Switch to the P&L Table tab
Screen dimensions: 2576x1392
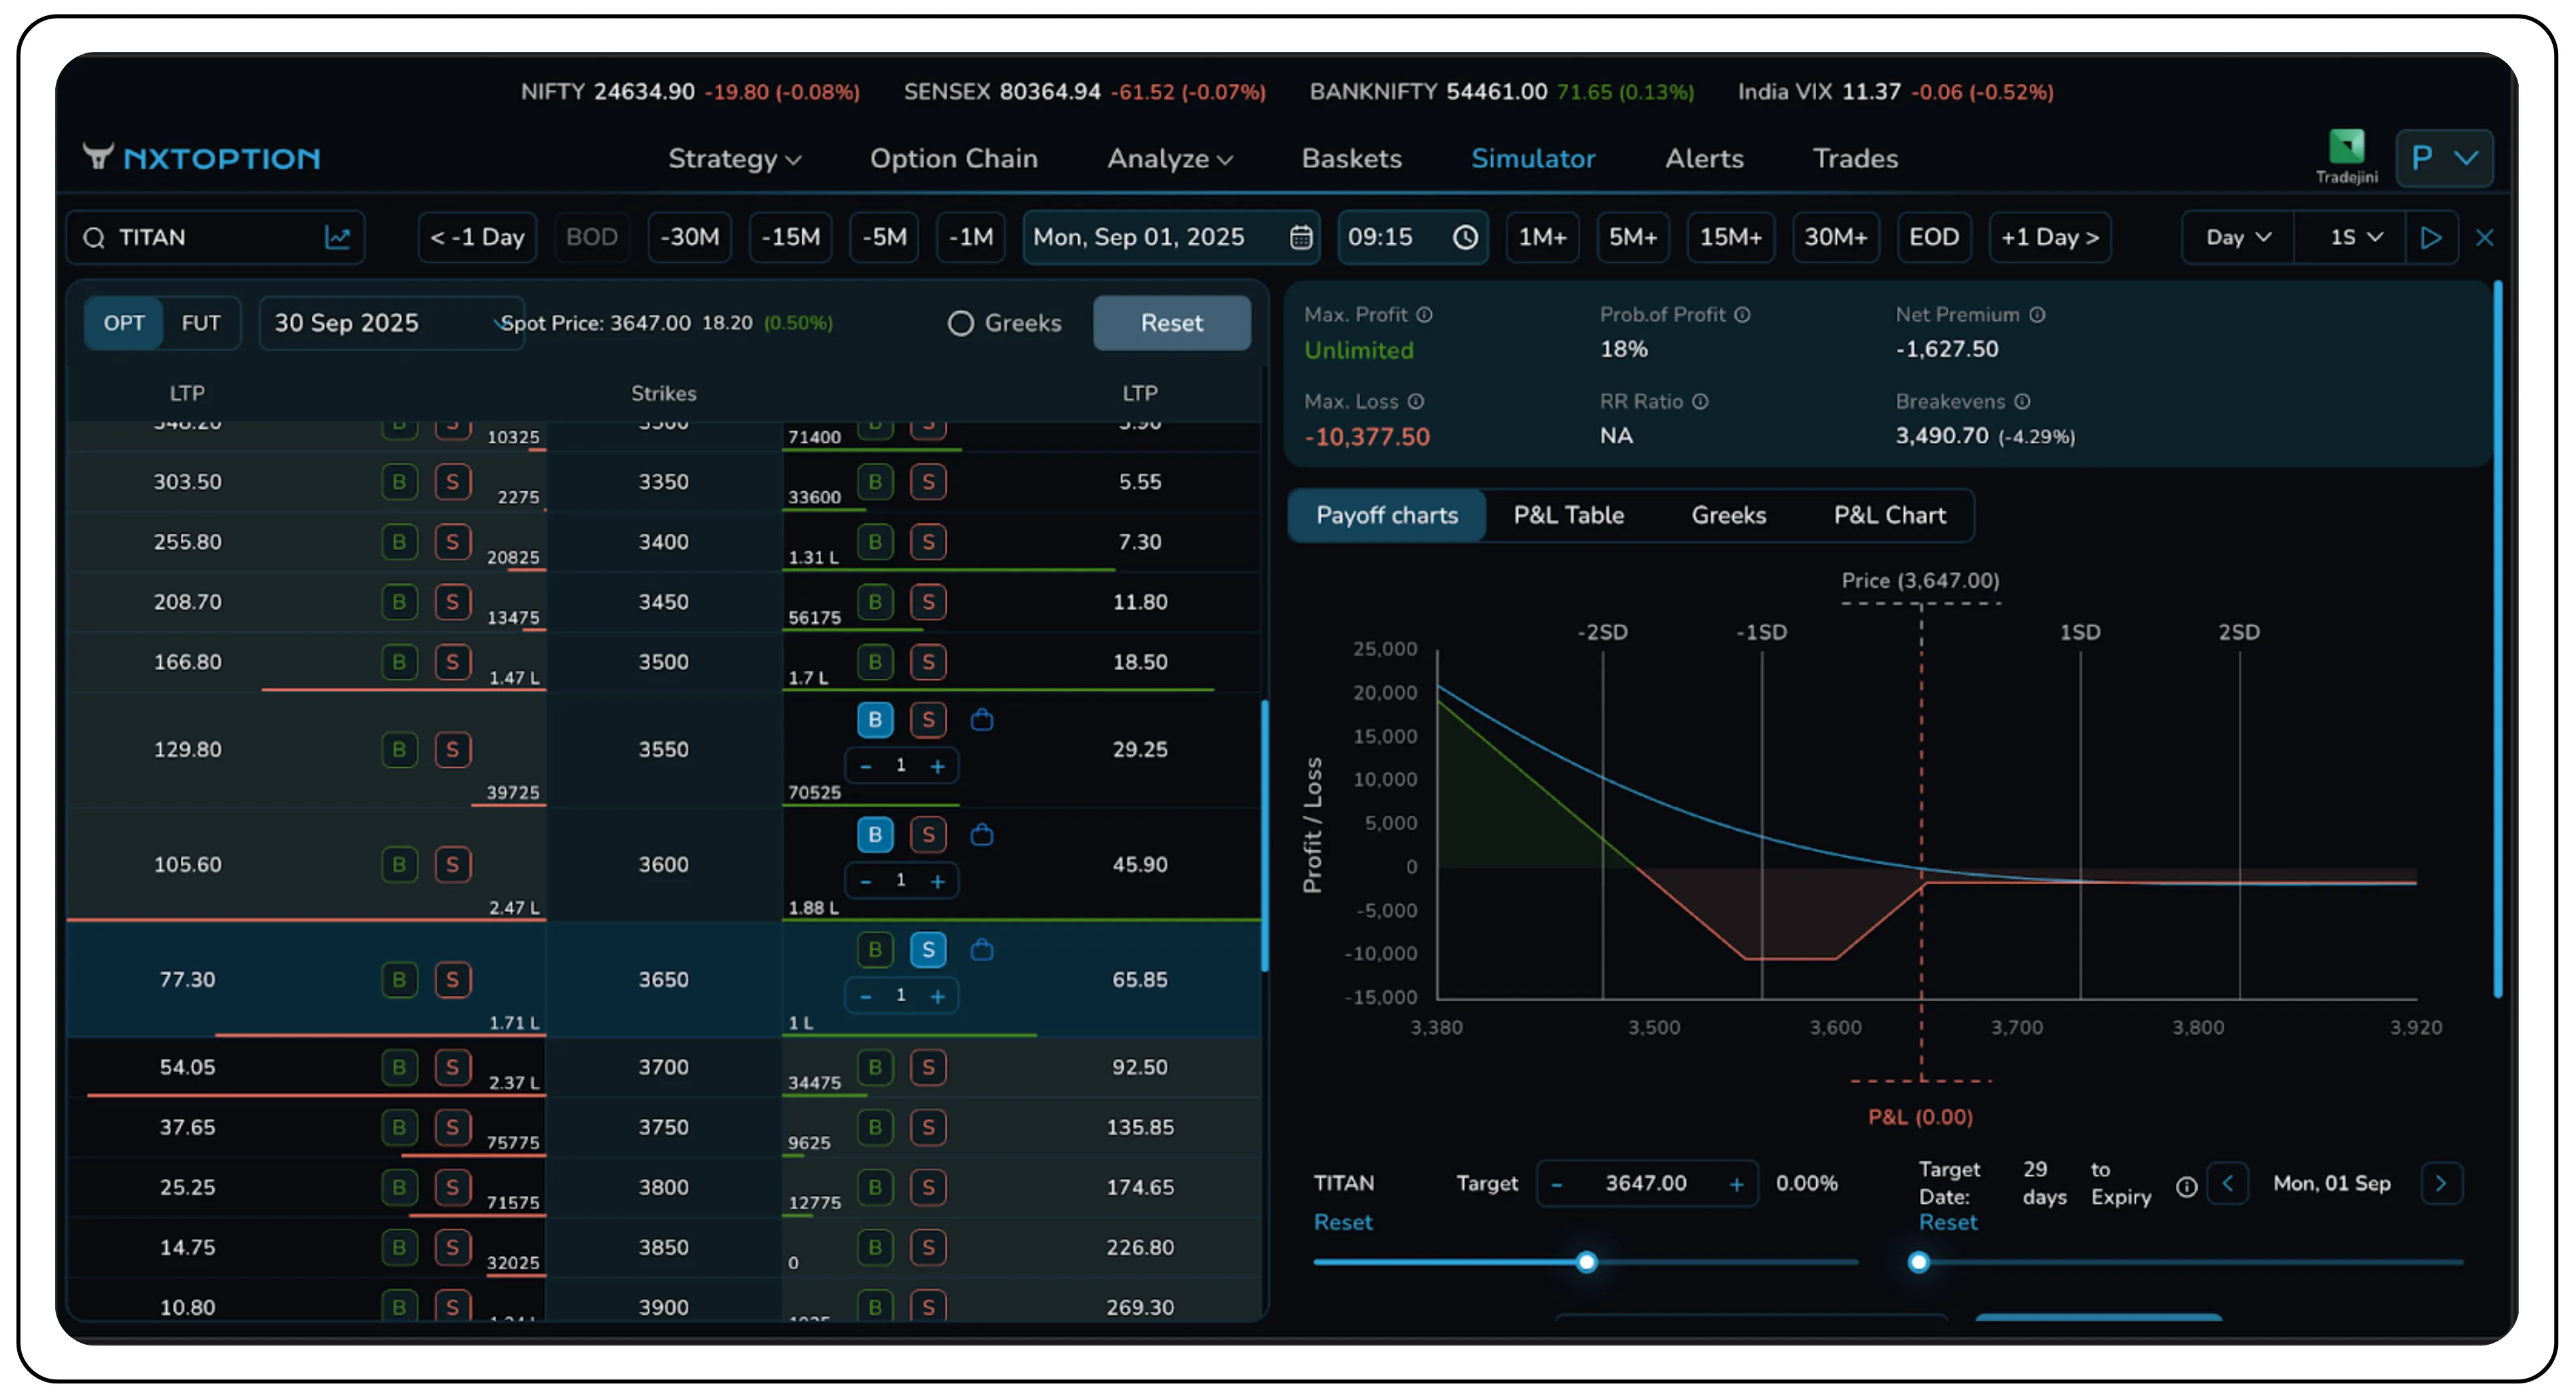[1568, 515]
